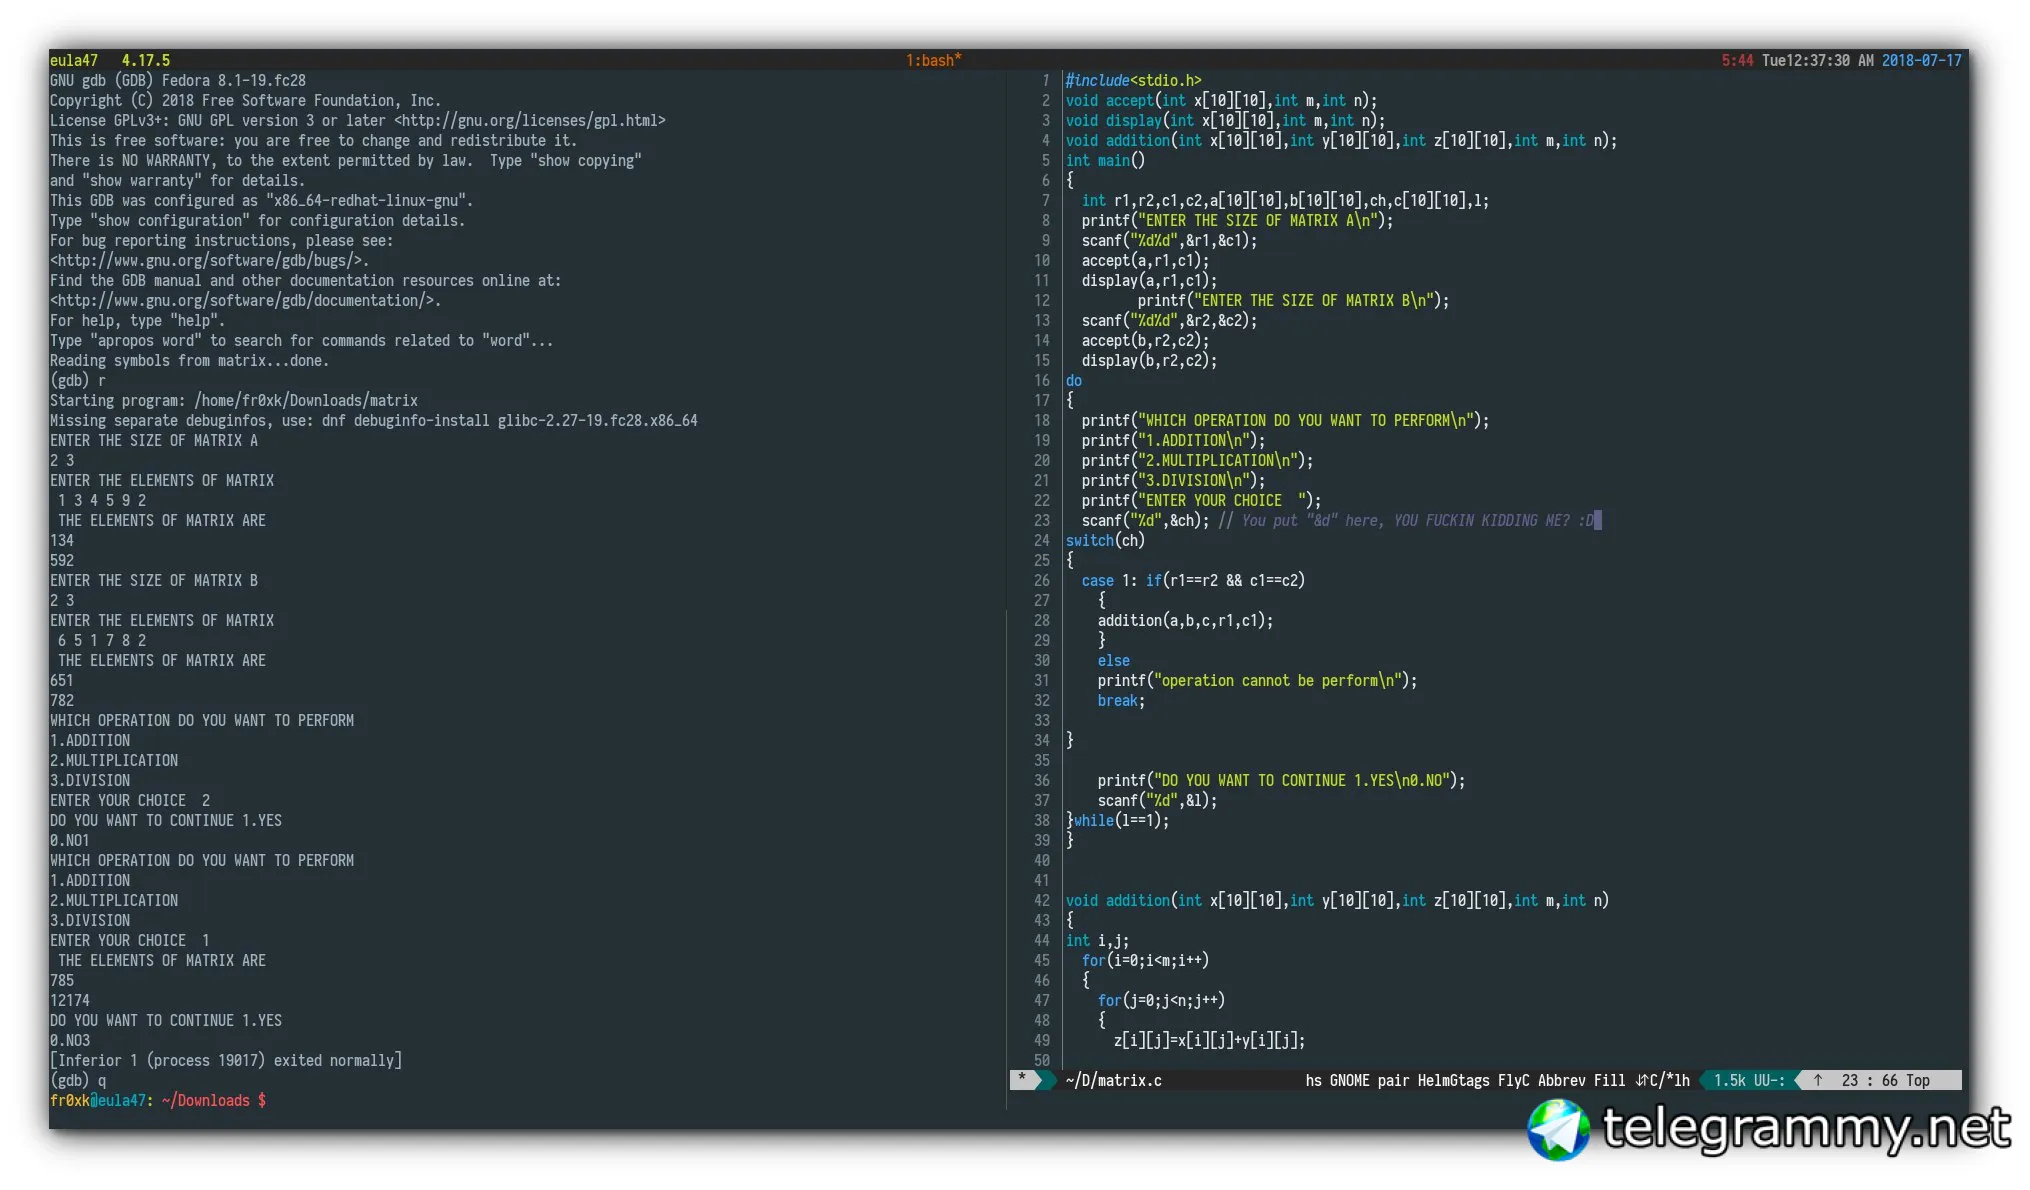Image resolution: width=2030 pixels, height=1190 pixels.
Task: Toggle the Abbrev minor mode indicator
Action: coord(1560,1080)
